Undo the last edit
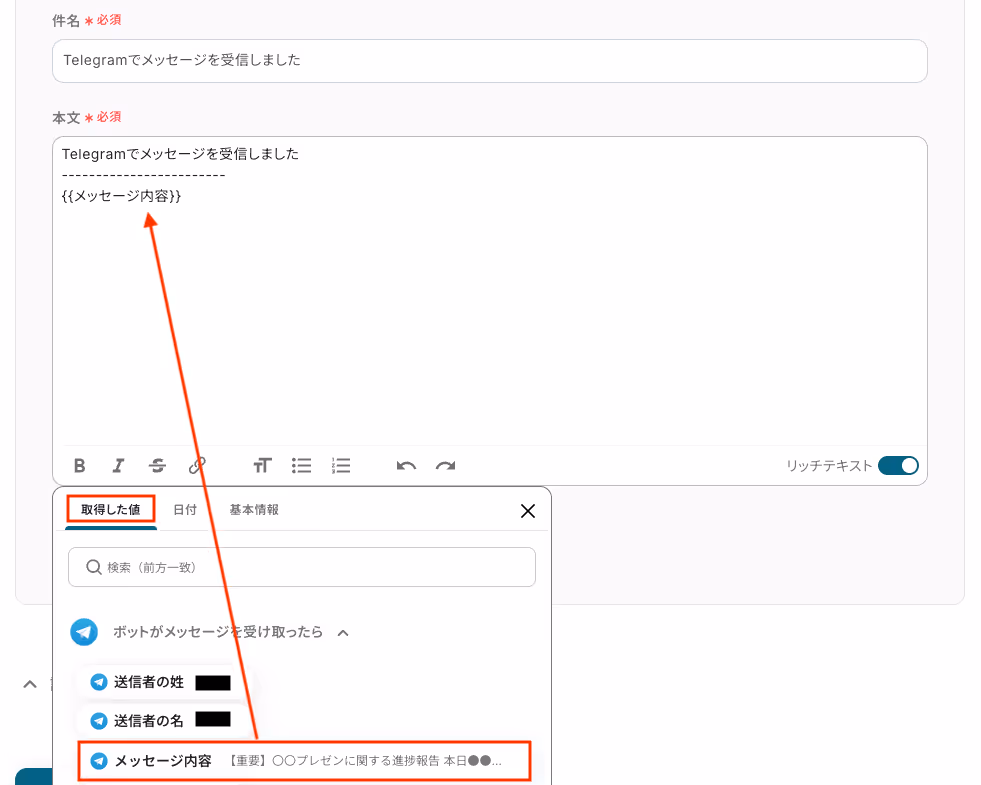 tap(406, 465)
